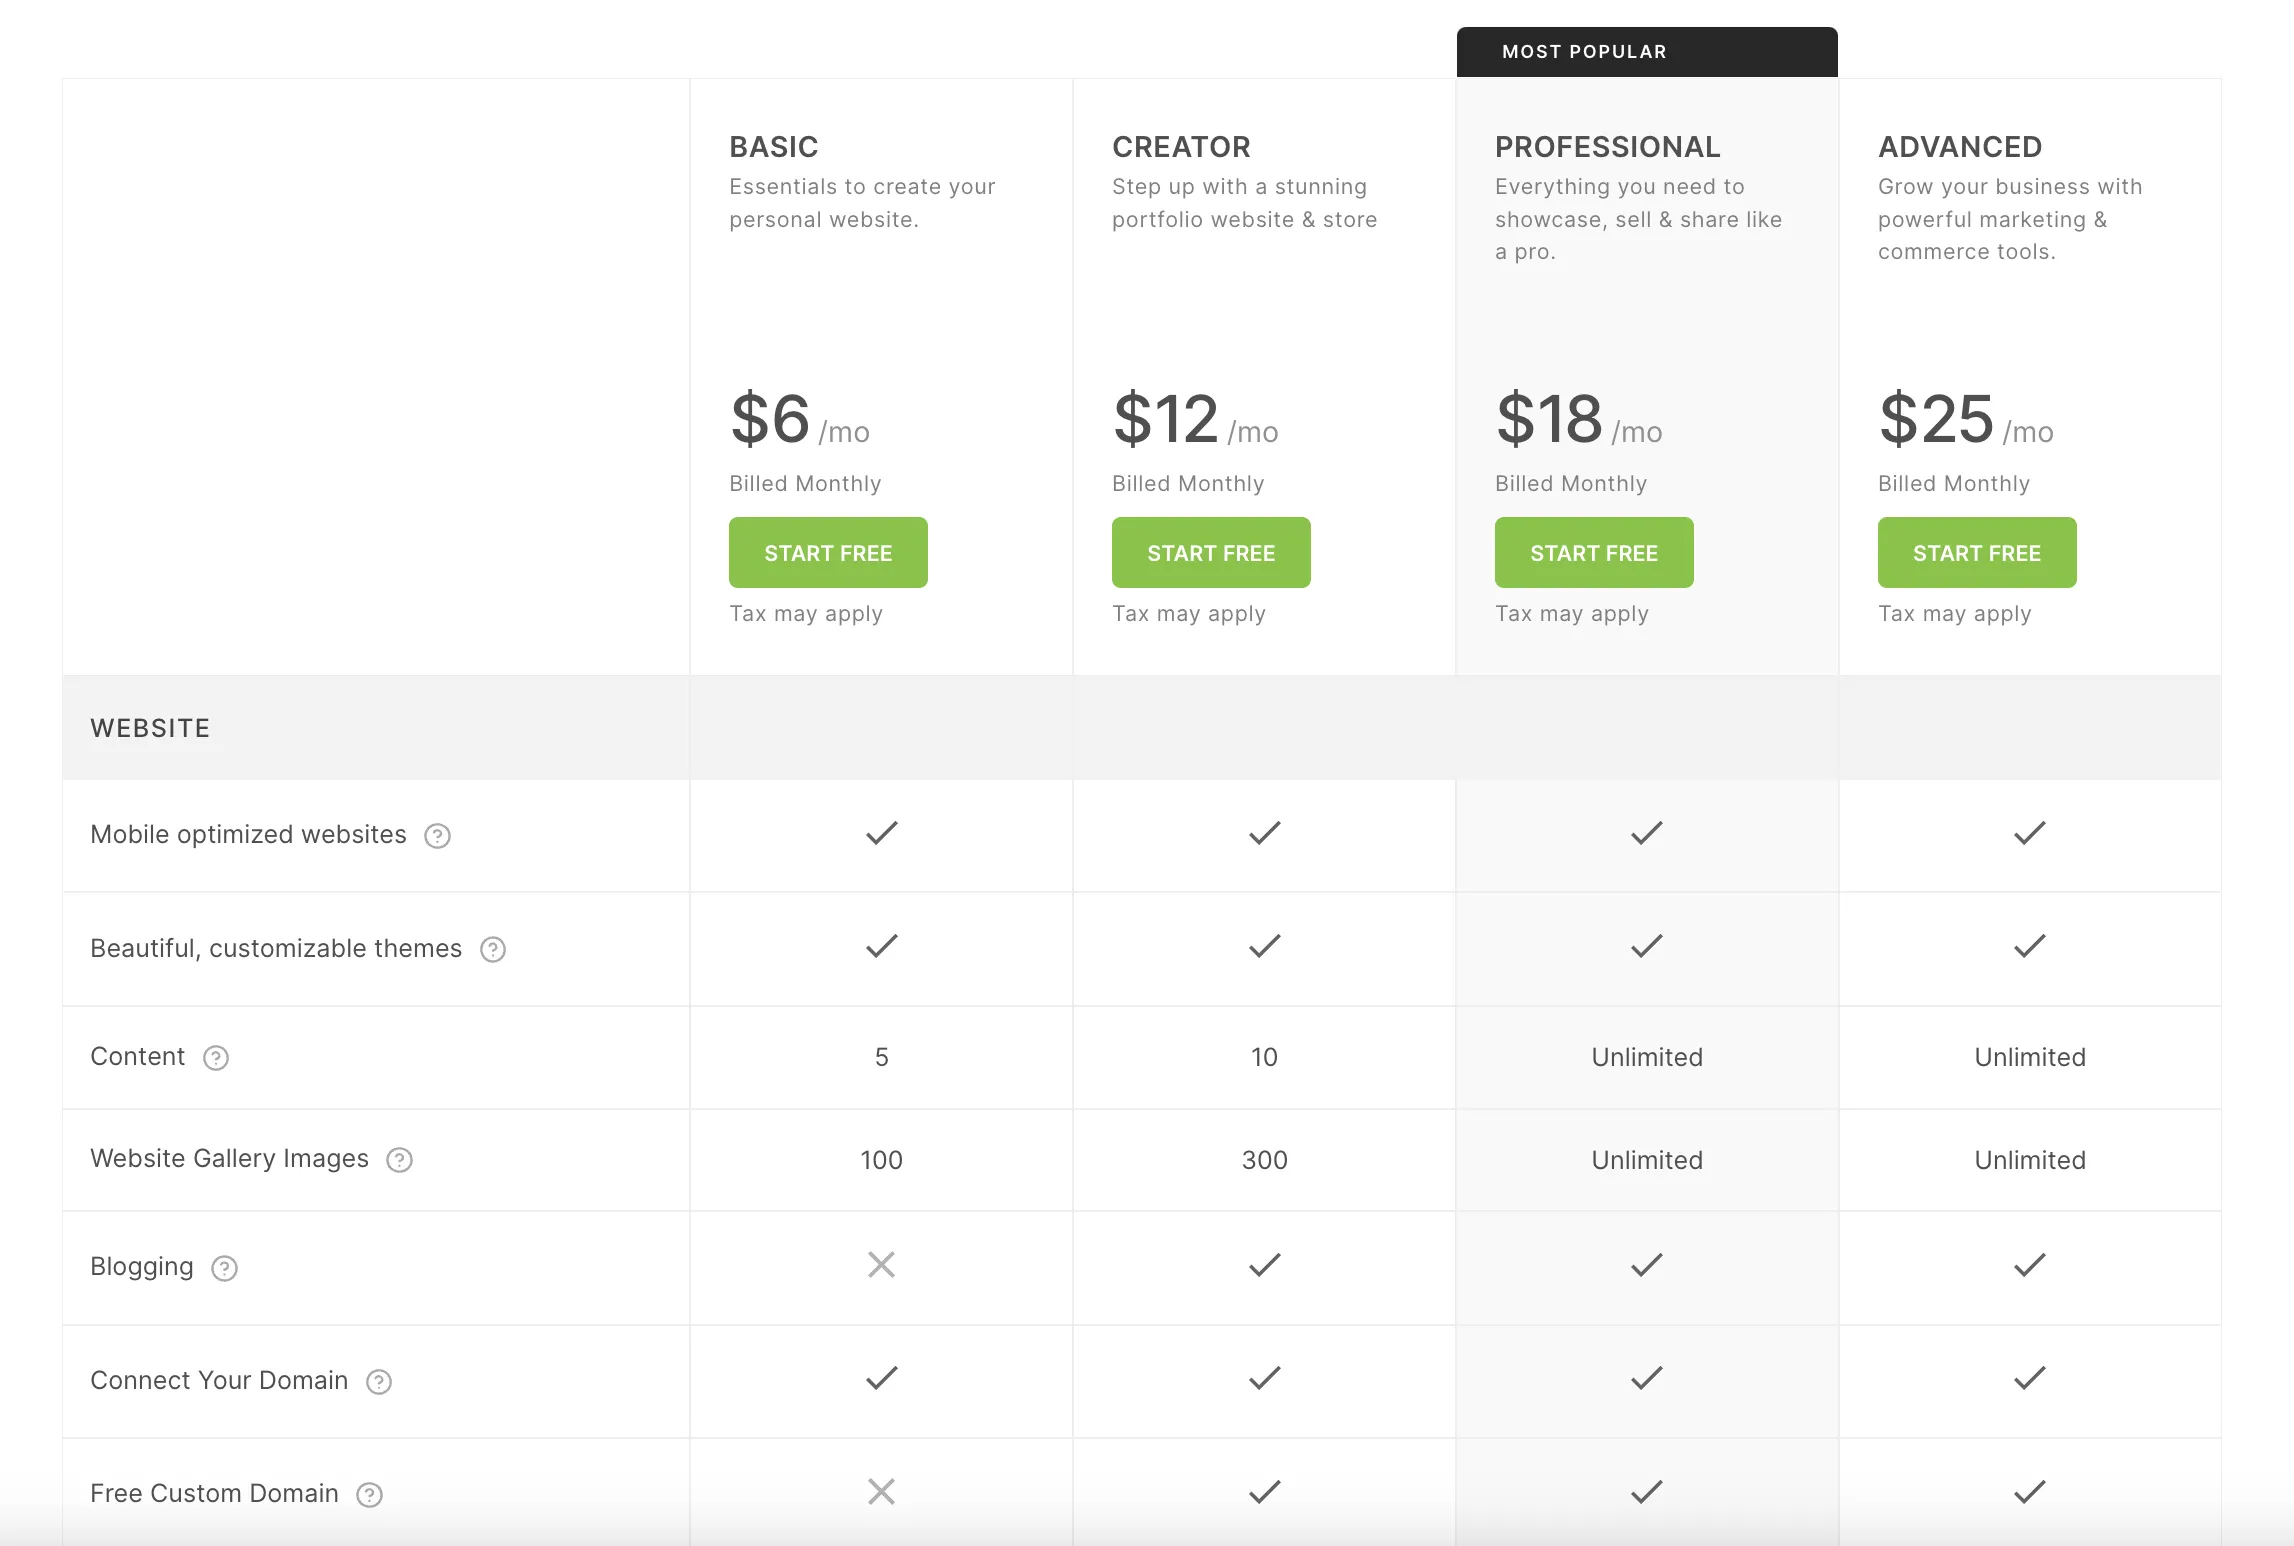Image resolution: width=2294 pixels, height=1546 pixels.
Task: Click the Blogging feature label
Action: pyautogui.click(x=142, y=1266)
